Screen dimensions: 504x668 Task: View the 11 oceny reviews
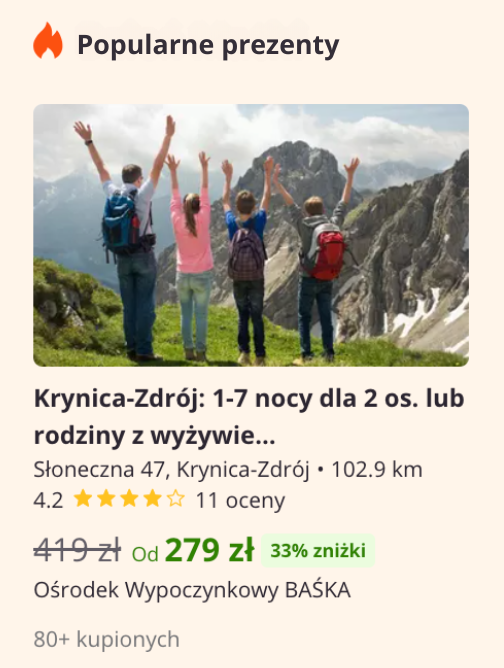[x=240, y=500]
